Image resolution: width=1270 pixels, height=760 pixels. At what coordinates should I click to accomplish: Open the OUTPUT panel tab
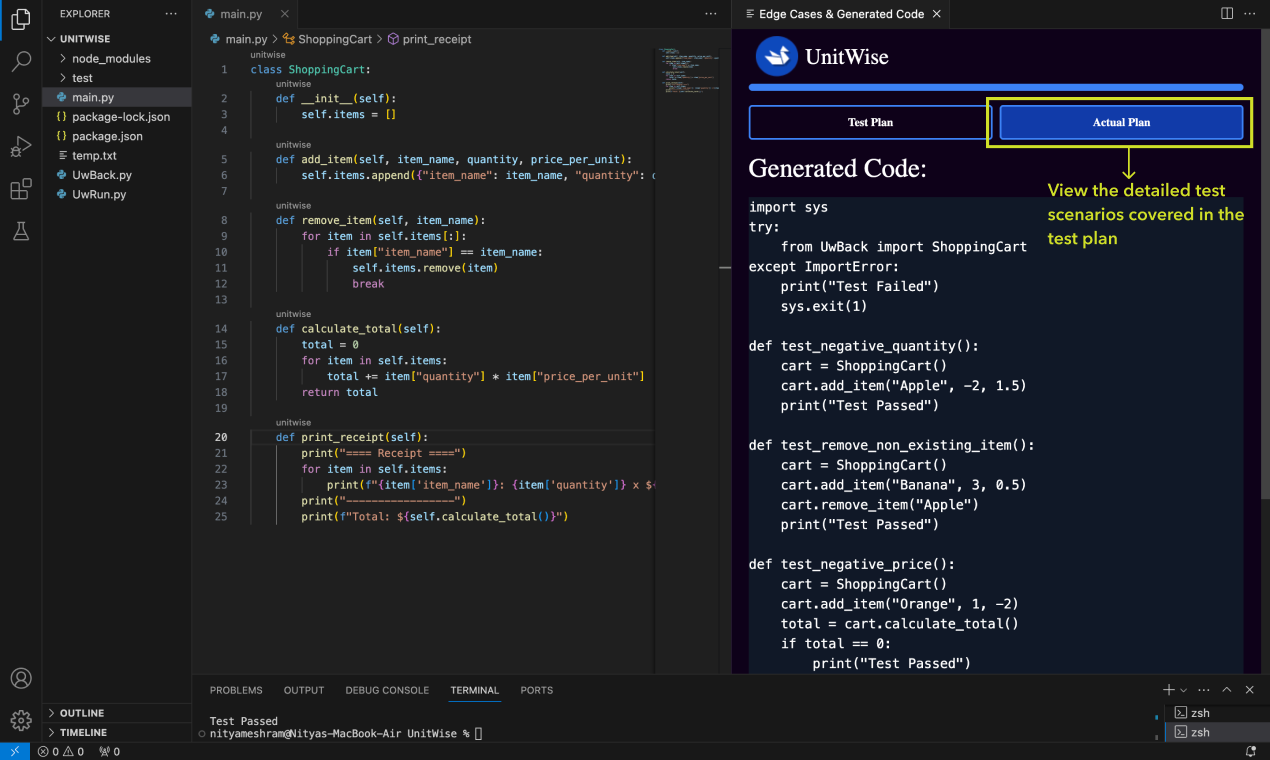(x=304, y=690)
